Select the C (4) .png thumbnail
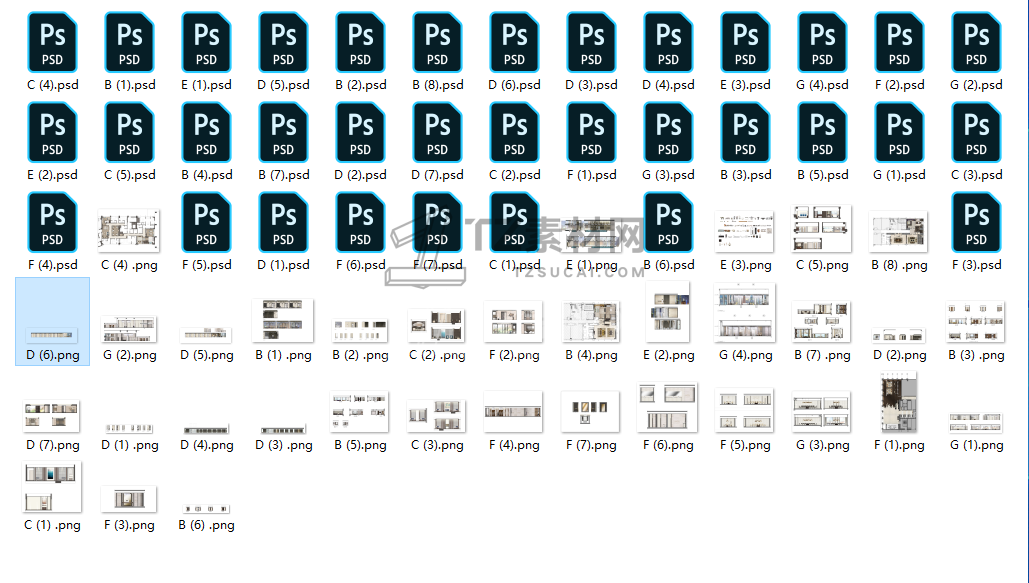Image resolution: width=1029 pixels, height=583 pixels. pyautogui.click(x=129, y=230)
